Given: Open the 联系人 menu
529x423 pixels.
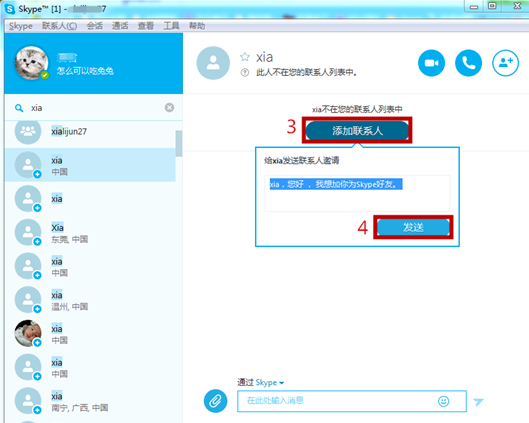Looking at the screenshot, I should point(59,26).
